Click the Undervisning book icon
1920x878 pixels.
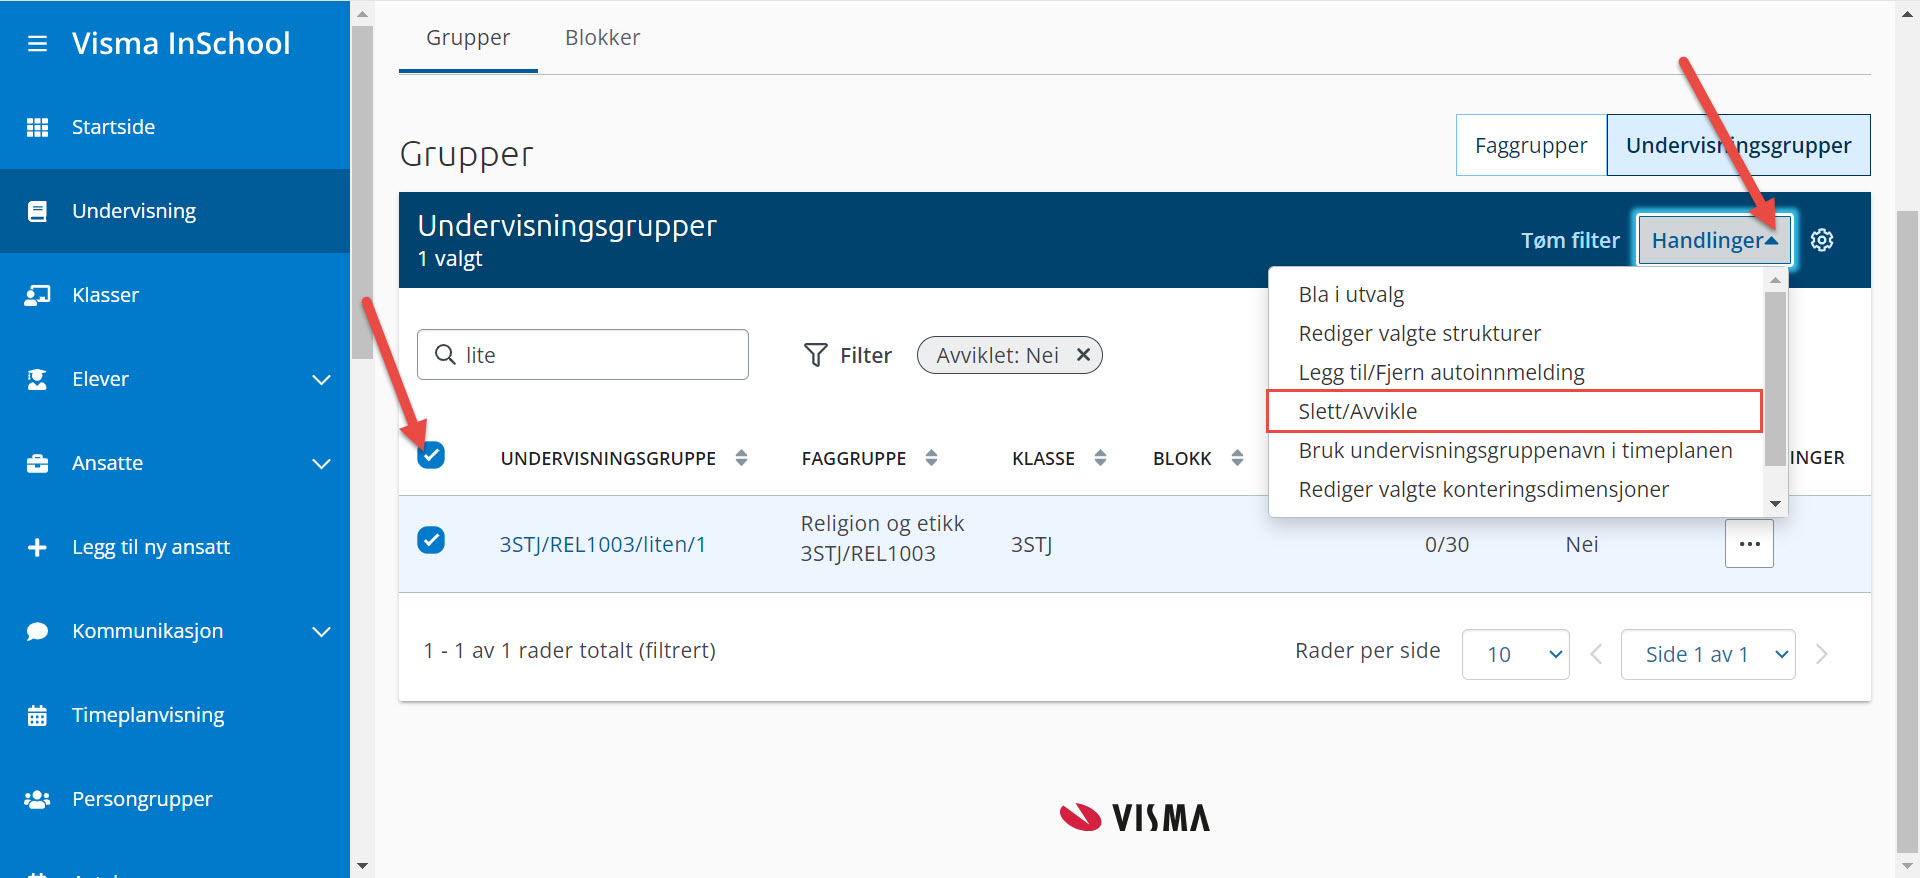(37, 211)
